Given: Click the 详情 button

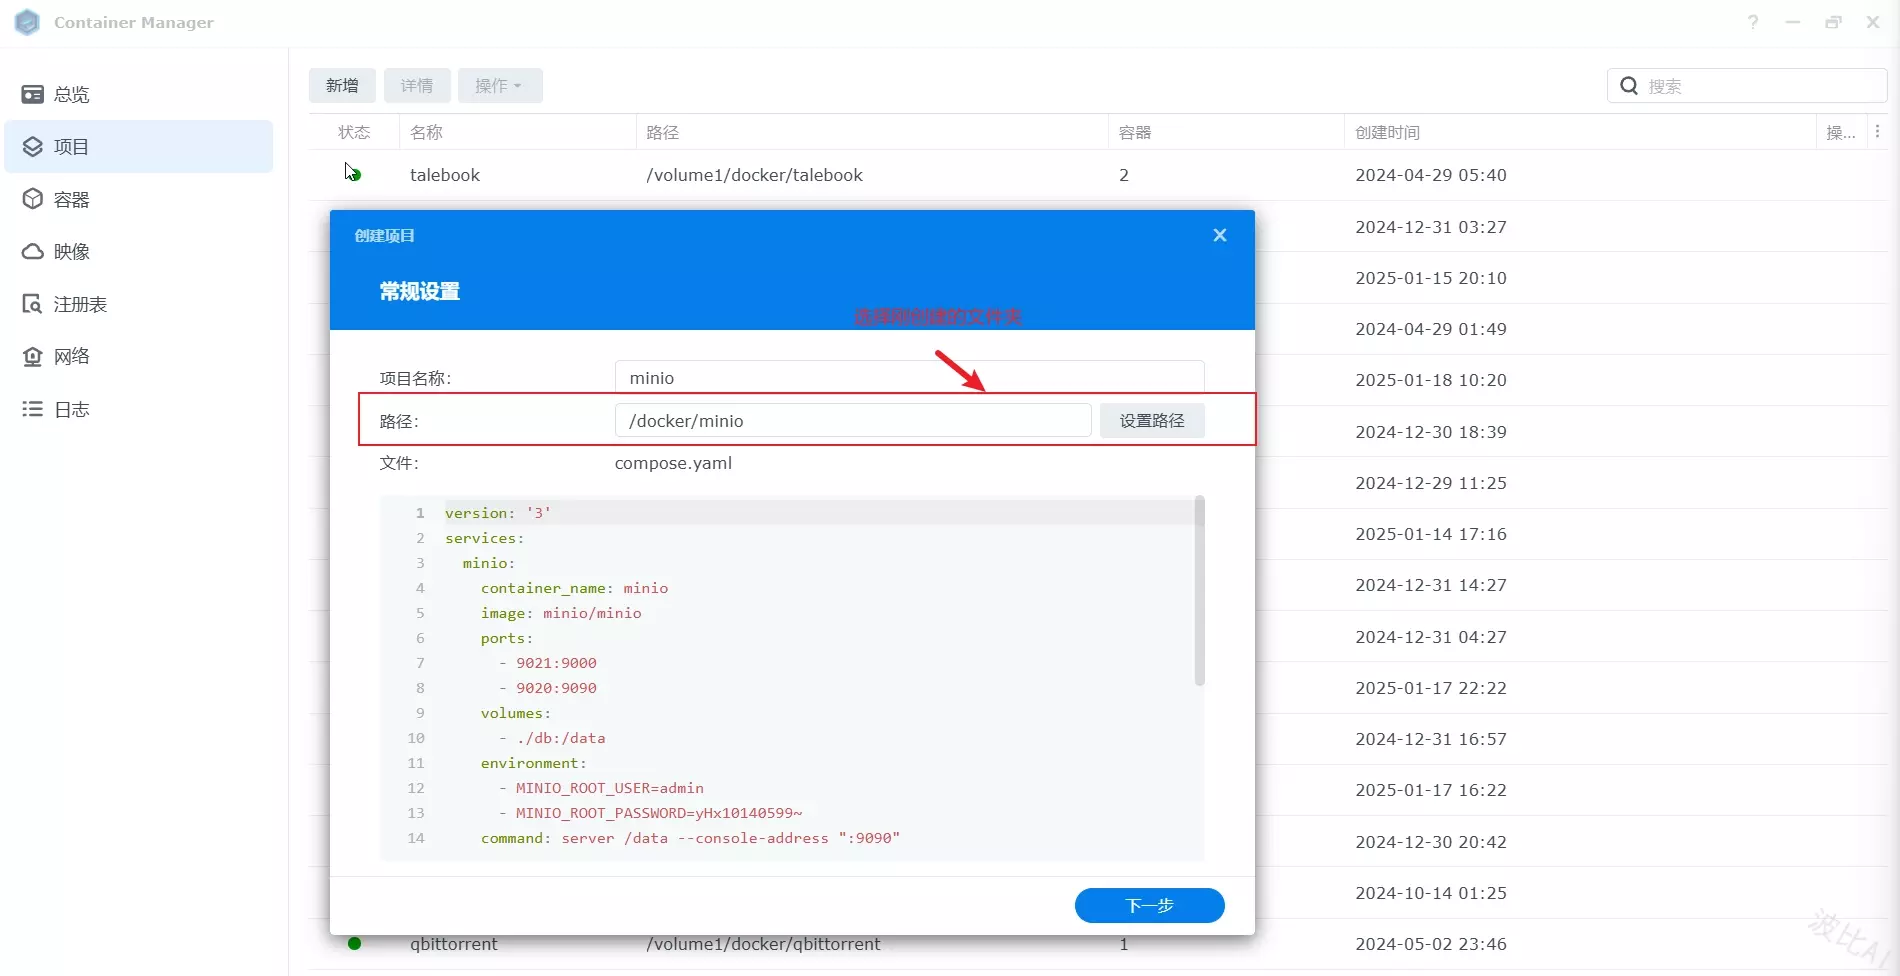Looking at the screenshot, I should (417, 86).
